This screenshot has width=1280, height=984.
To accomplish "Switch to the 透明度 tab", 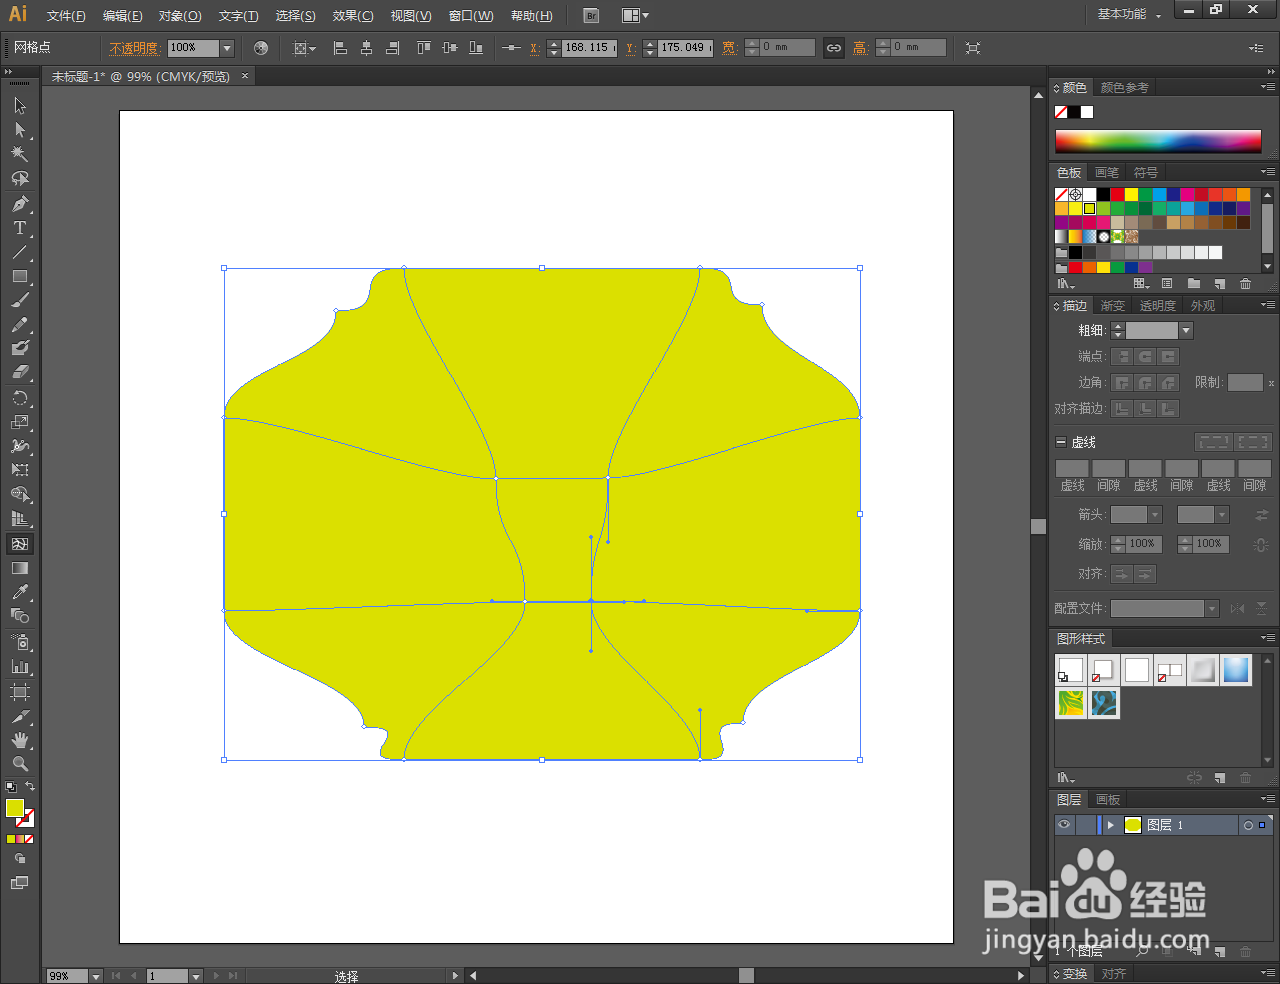I will tap(1157, 306).
